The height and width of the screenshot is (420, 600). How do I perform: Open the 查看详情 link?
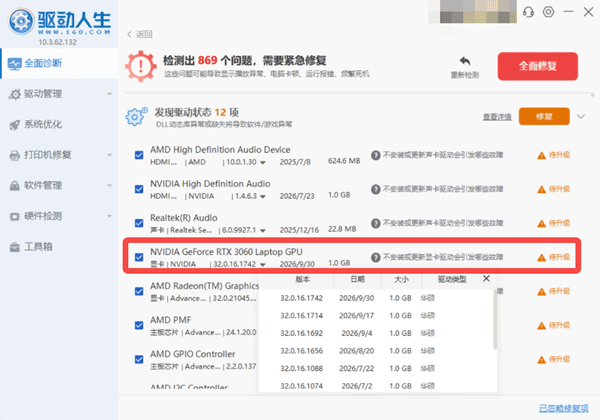497,117
